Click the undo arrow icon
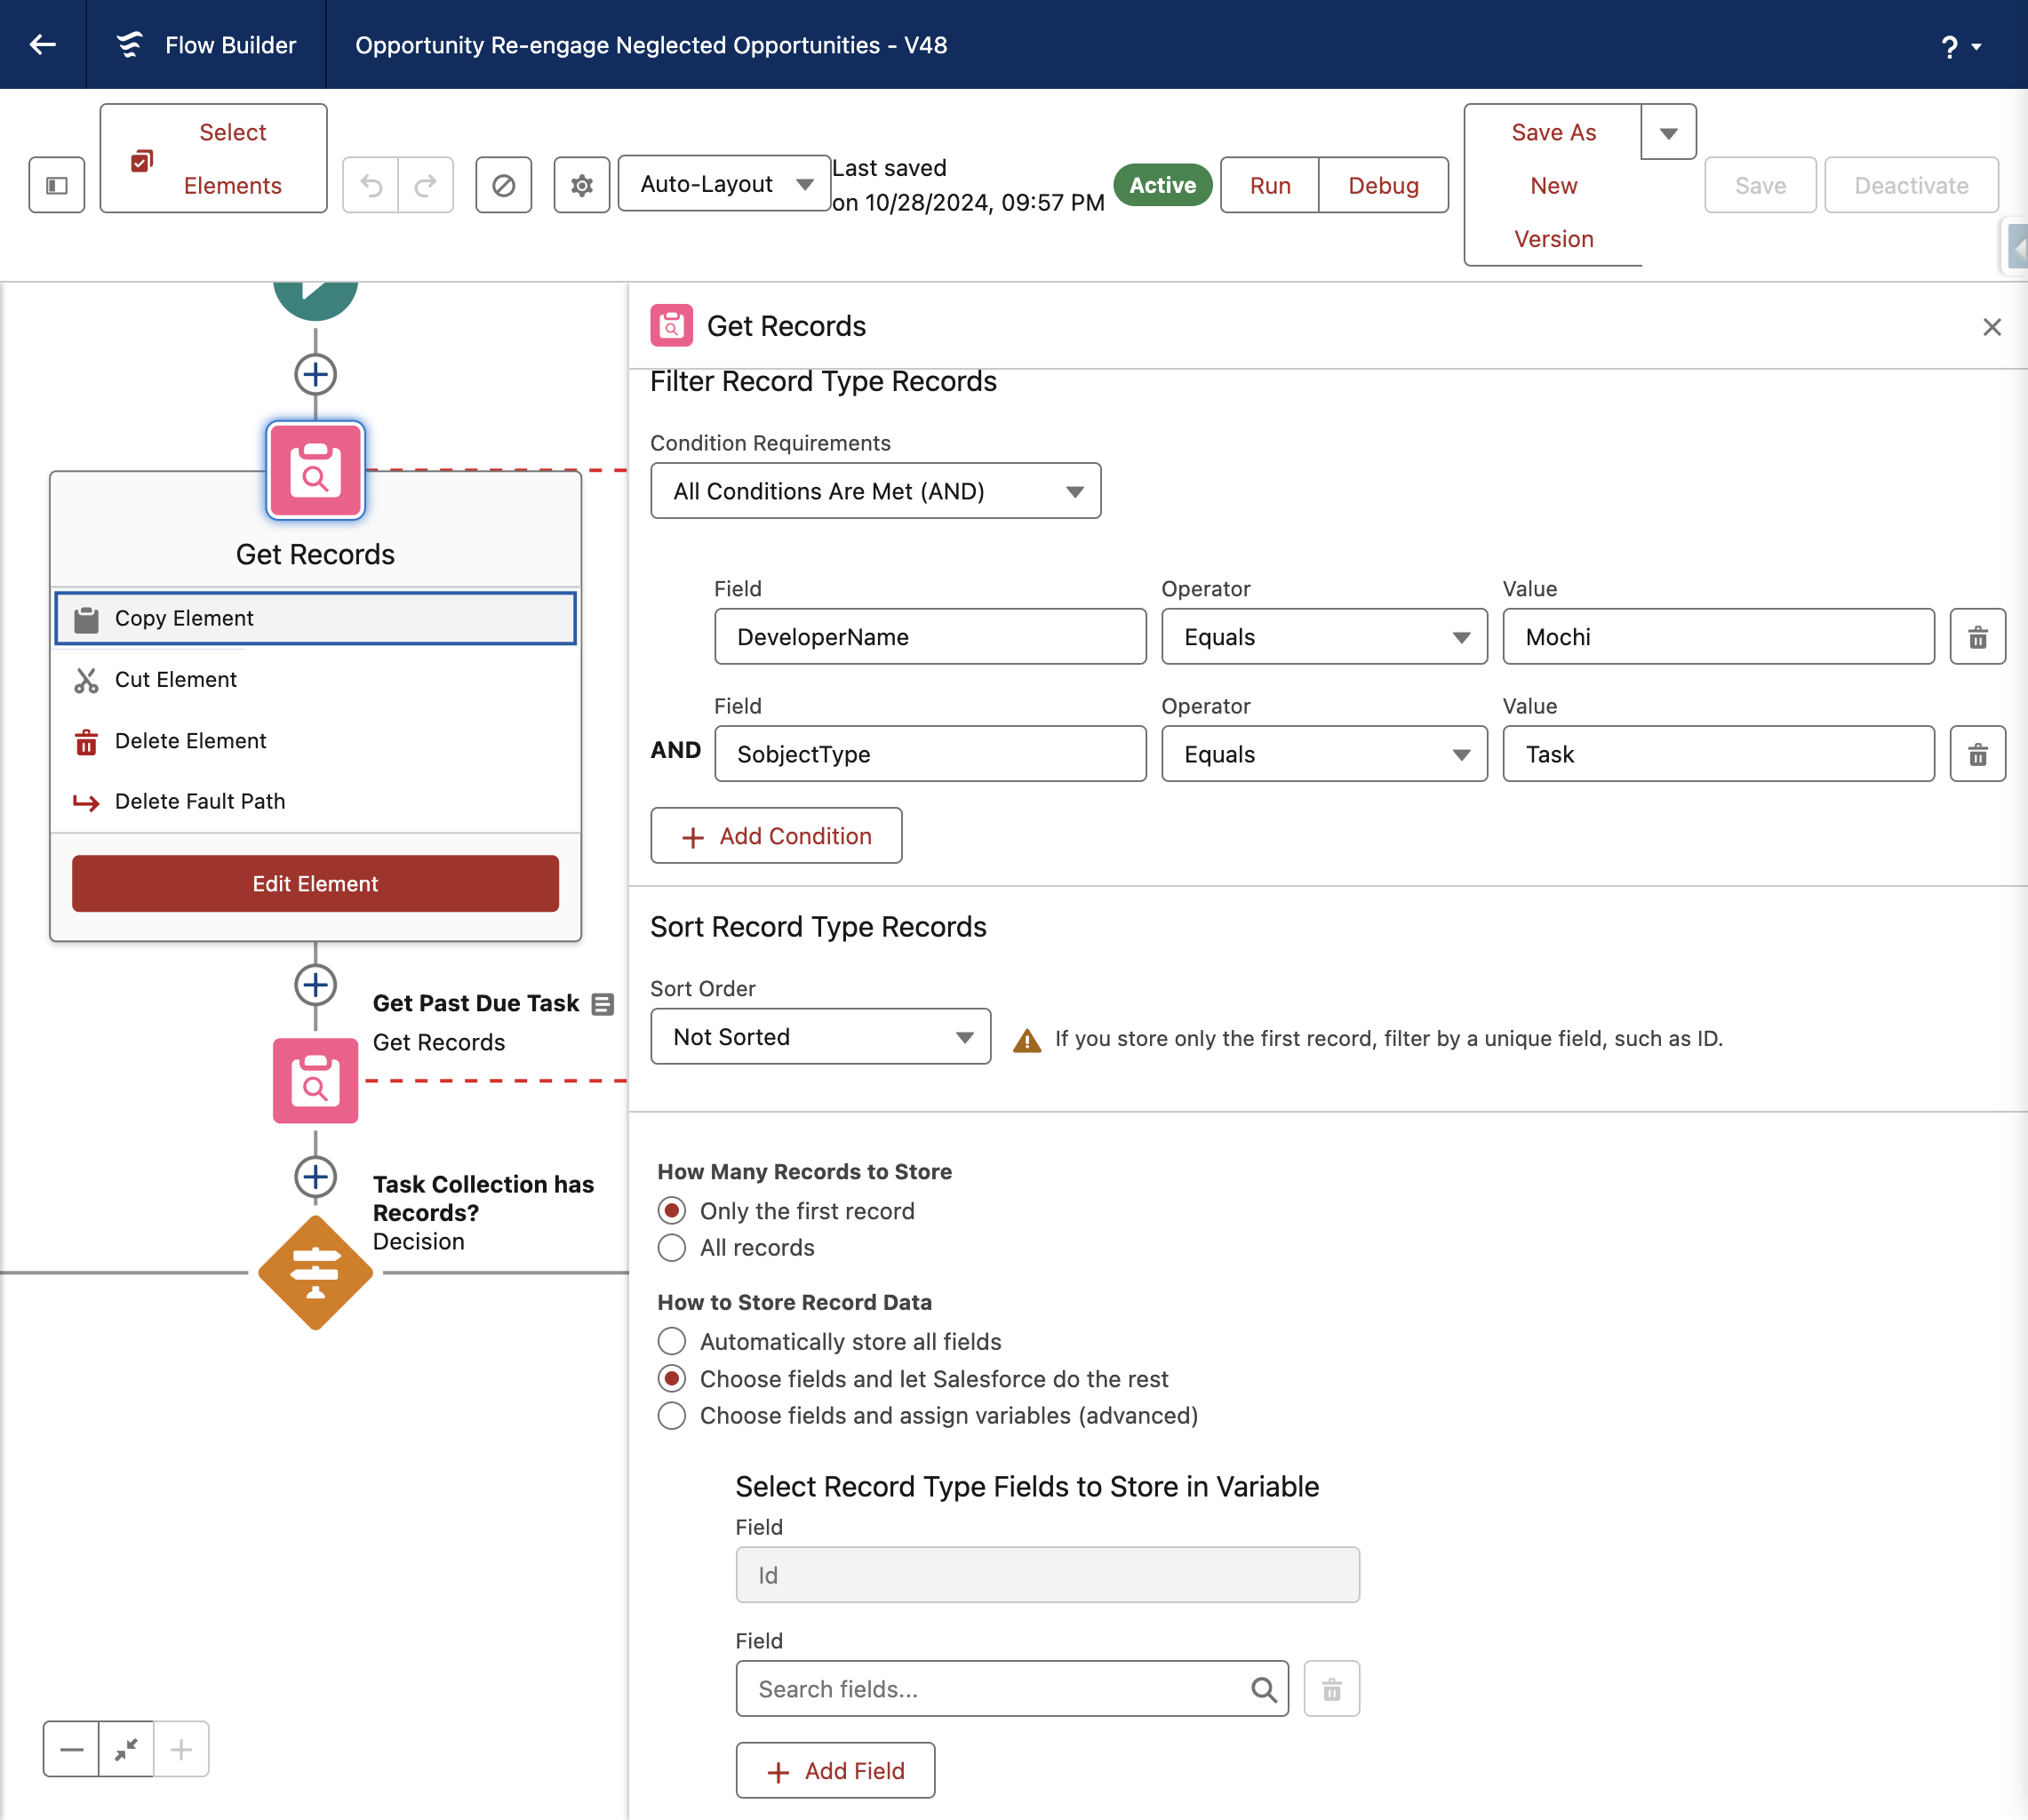 coord(371,185)
